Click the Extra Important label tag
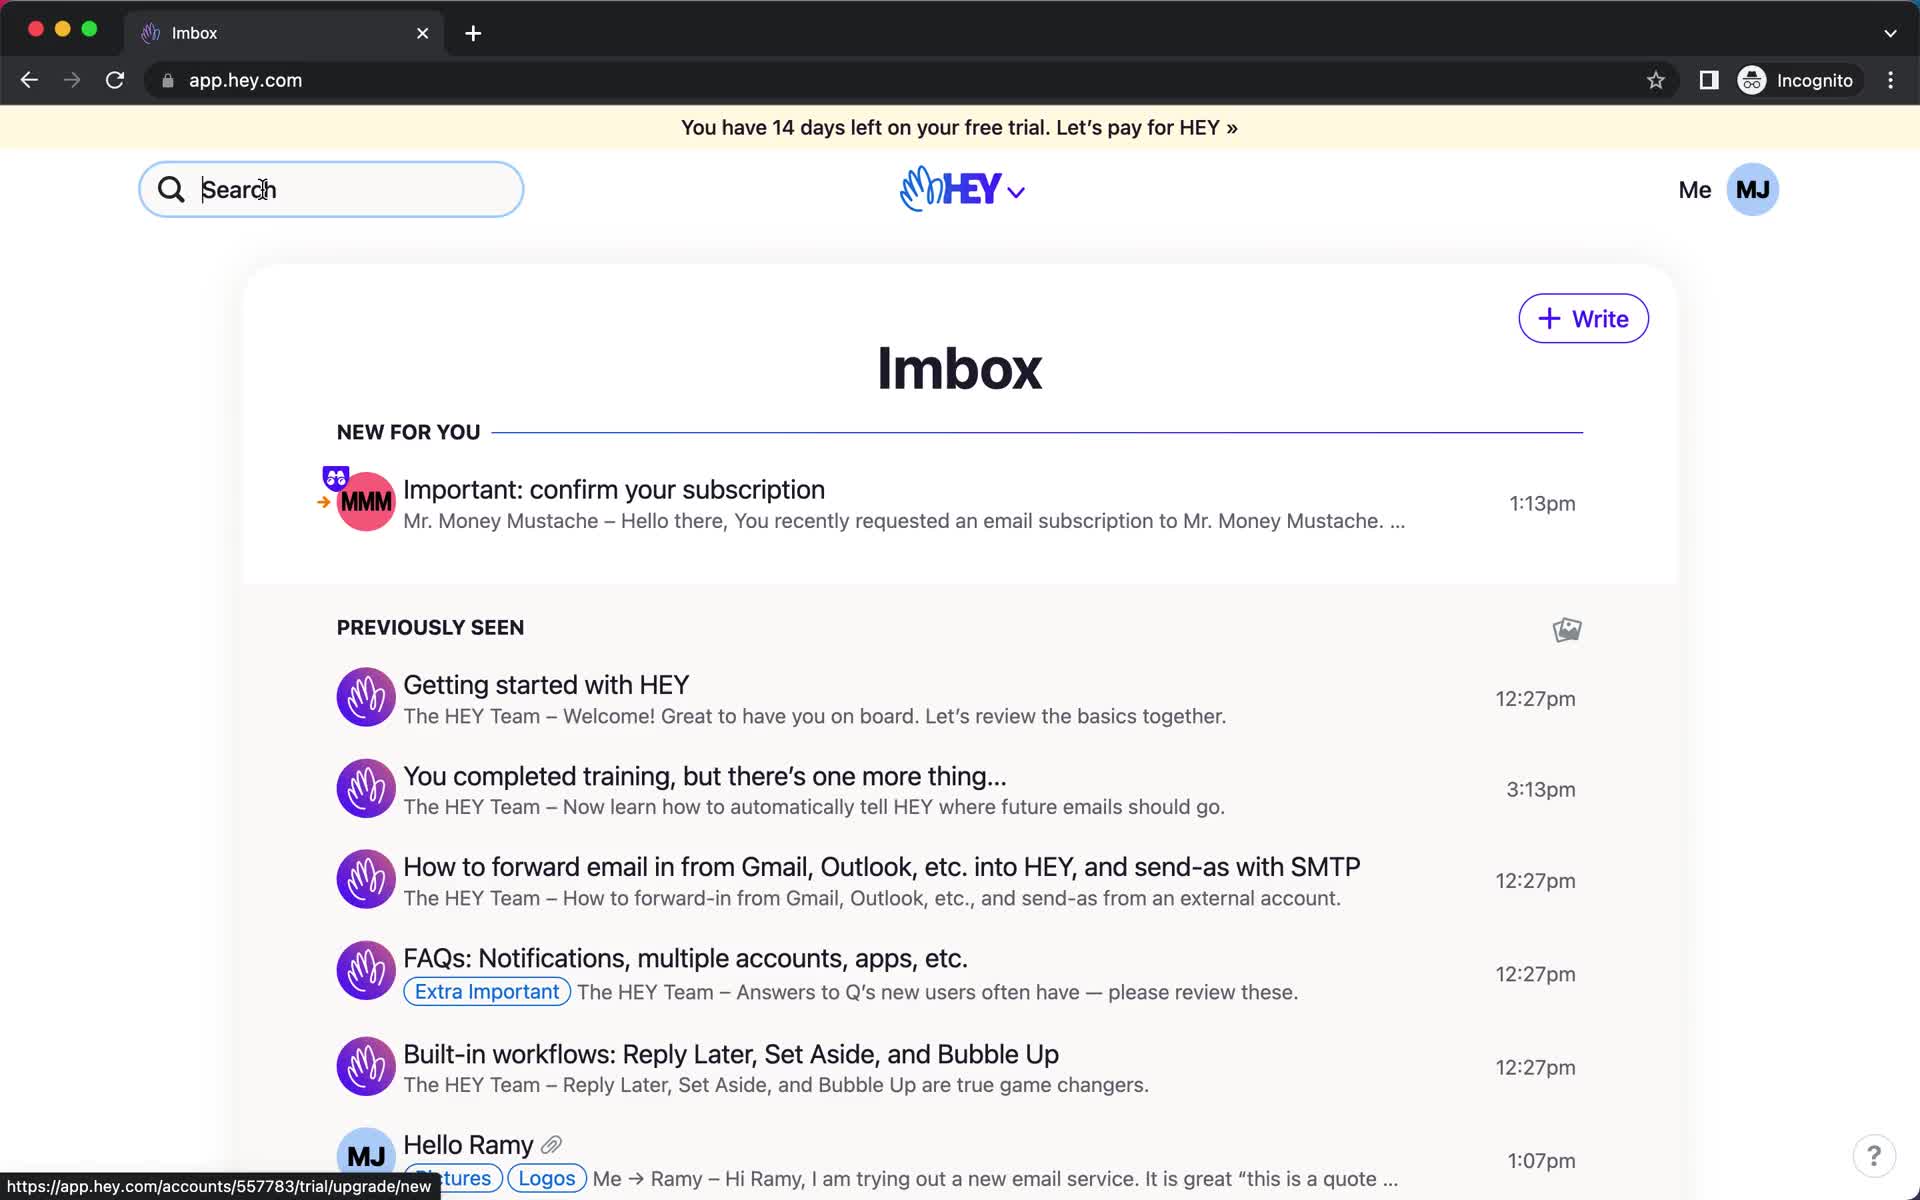This screenshot has height=1200, width=1920. pos(487,992)
